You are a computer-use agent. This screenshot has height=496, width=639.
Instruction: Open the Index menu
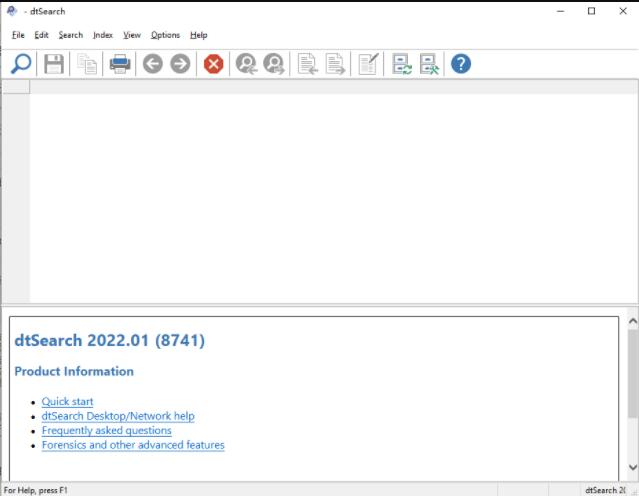tap(103, 35)
